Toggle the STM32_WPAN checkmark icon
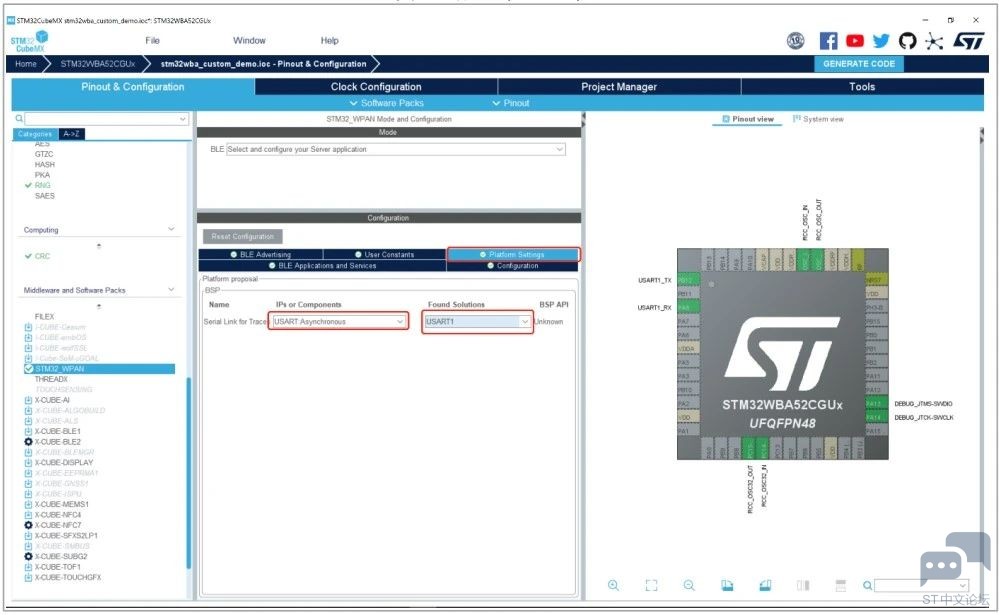This screenshot has width=999, height=615. tap(28, 369)
